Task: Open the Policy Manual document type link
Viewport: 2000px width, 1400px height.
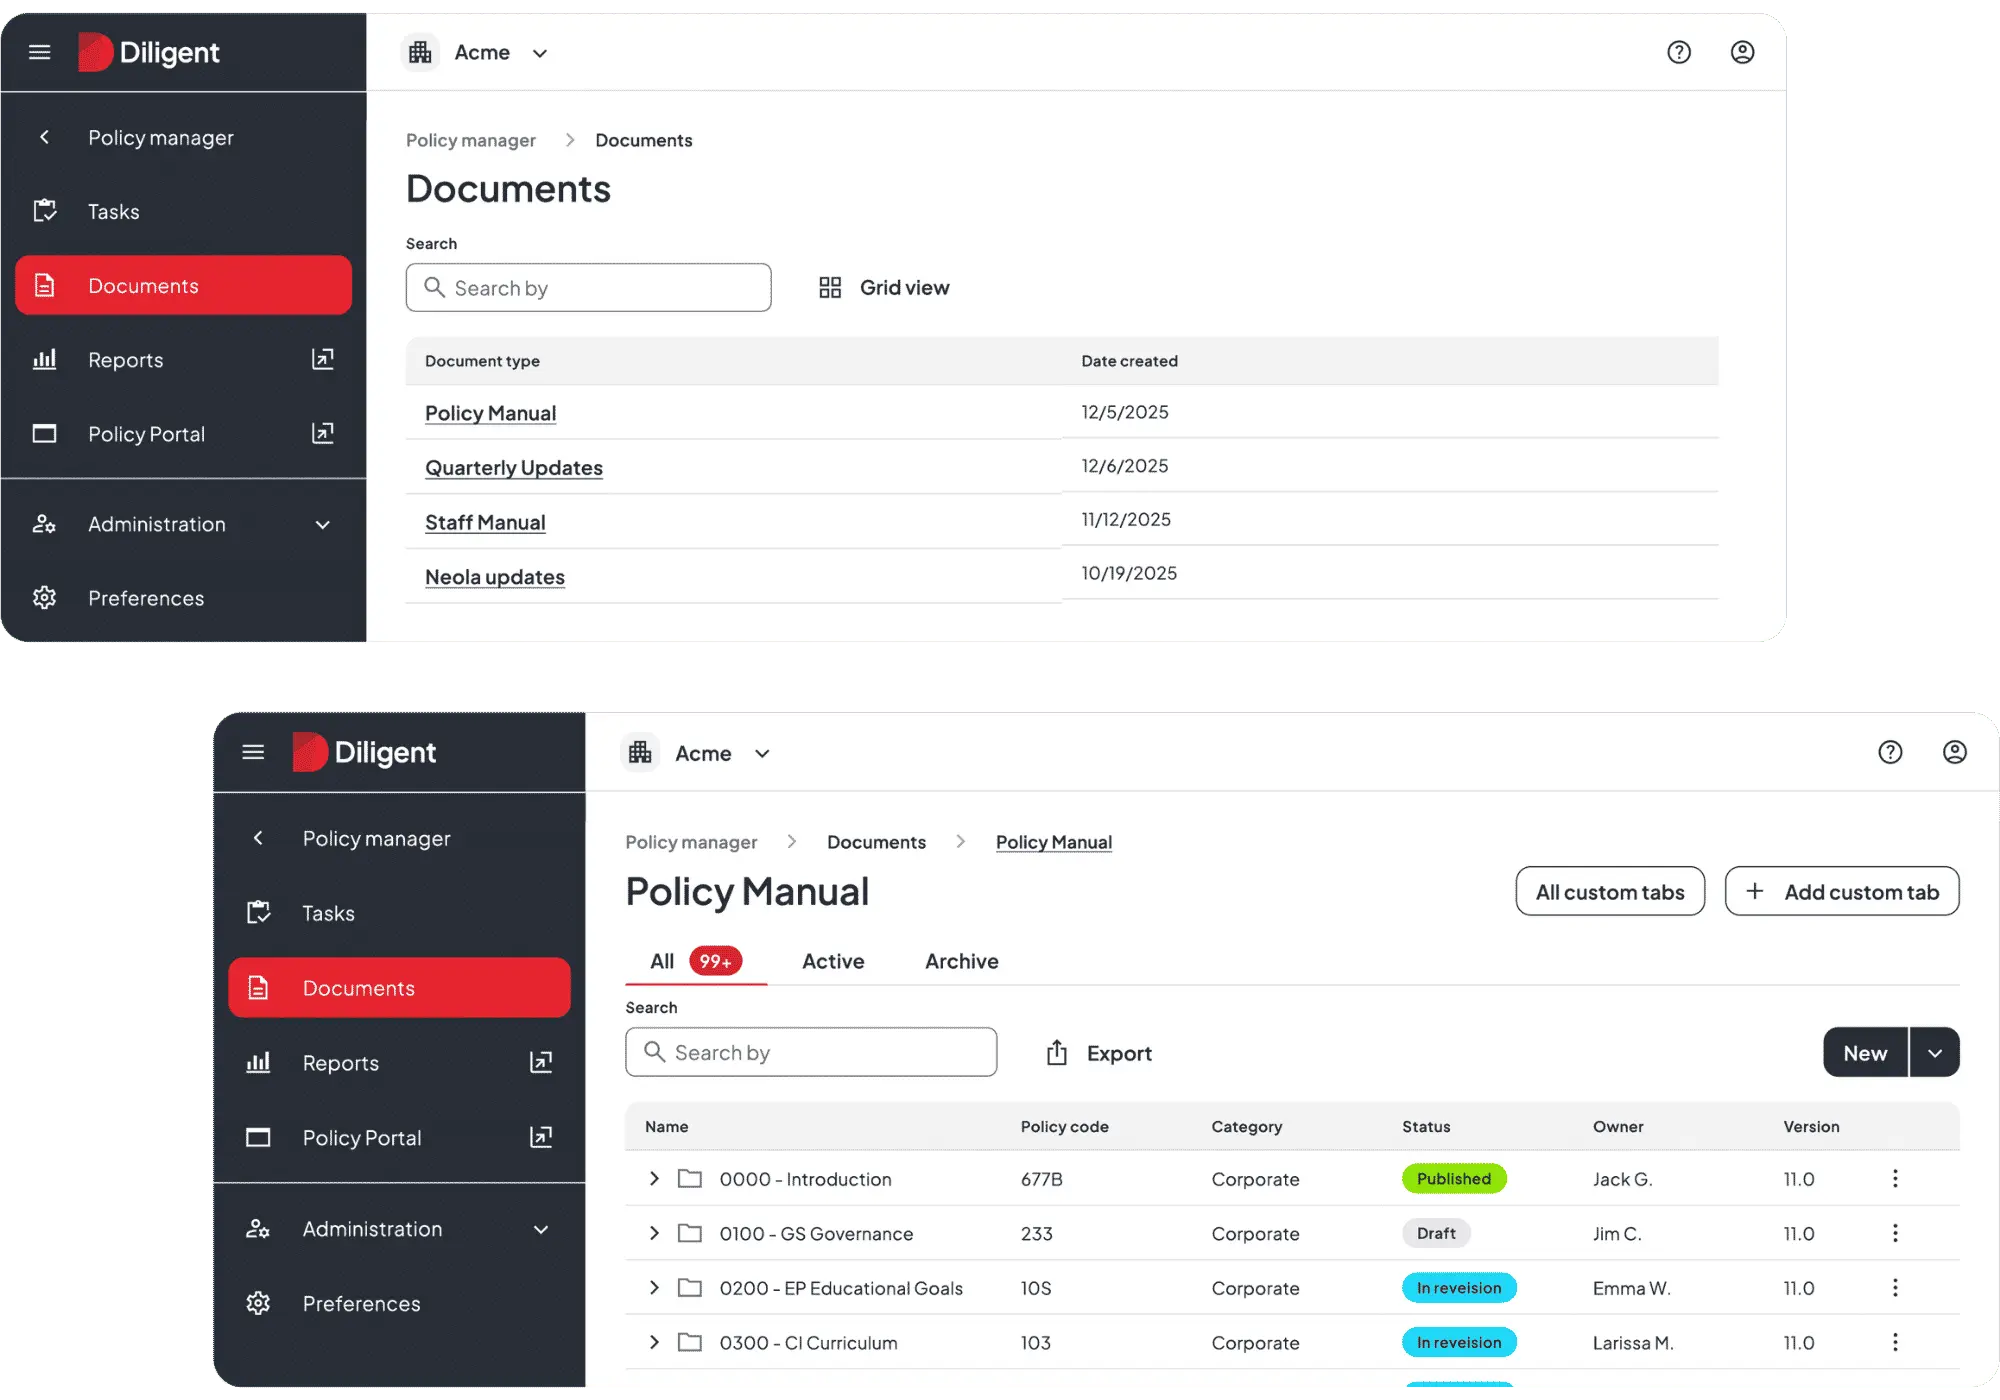Action: [490, 413]
